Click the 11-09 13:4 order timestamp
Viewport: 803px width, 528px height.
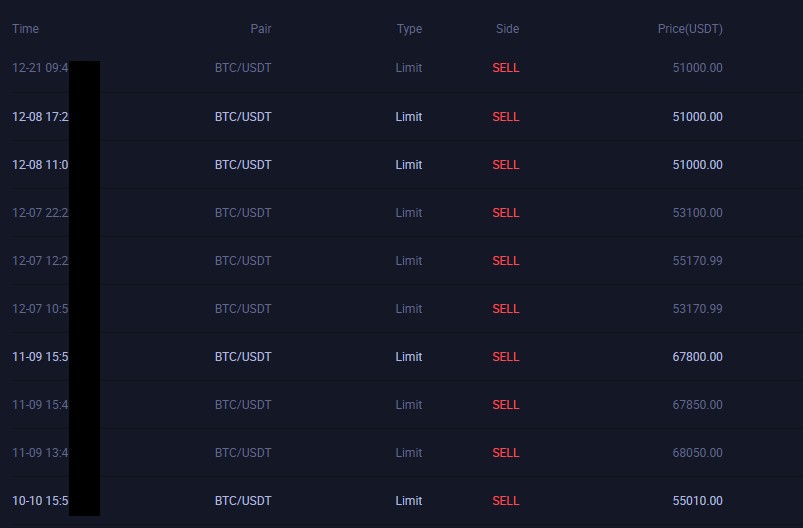[40, 453]
